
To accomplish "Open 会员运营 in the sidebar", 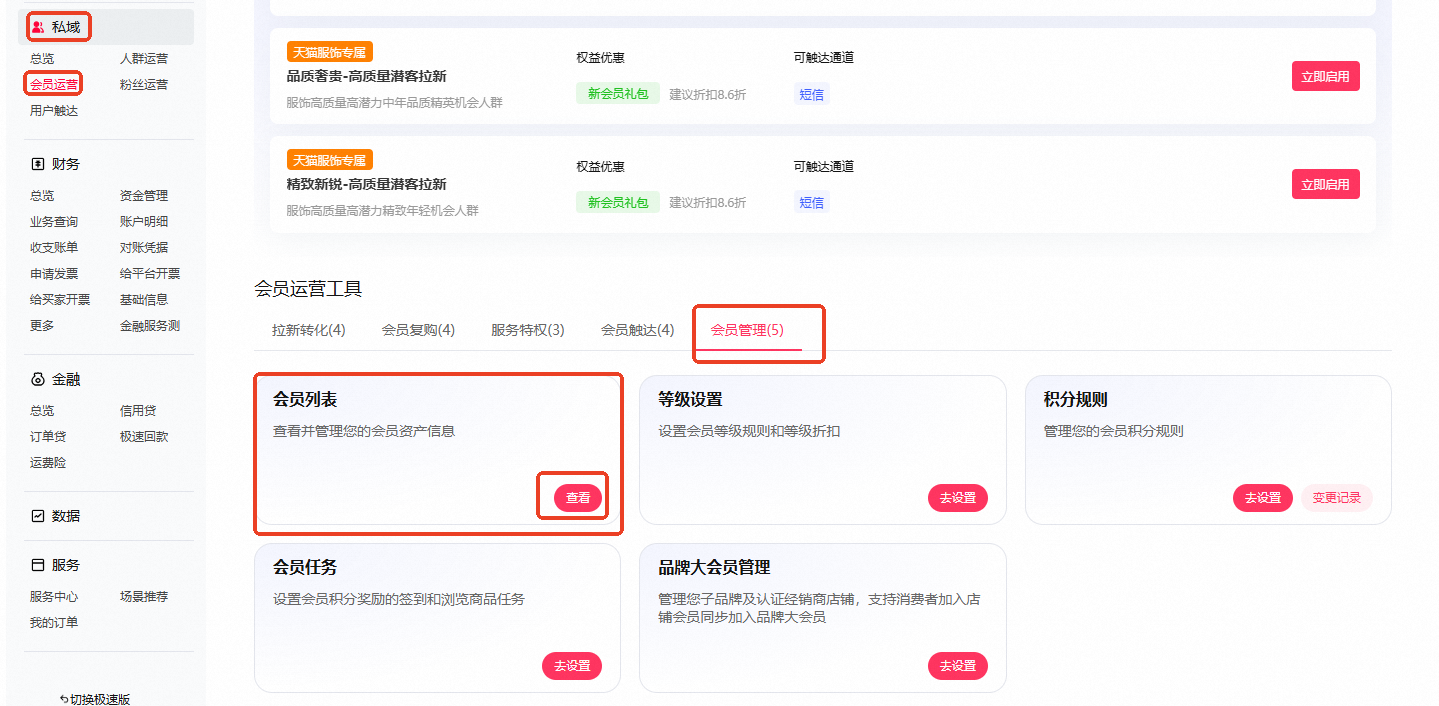I will (x=54, y=85).
